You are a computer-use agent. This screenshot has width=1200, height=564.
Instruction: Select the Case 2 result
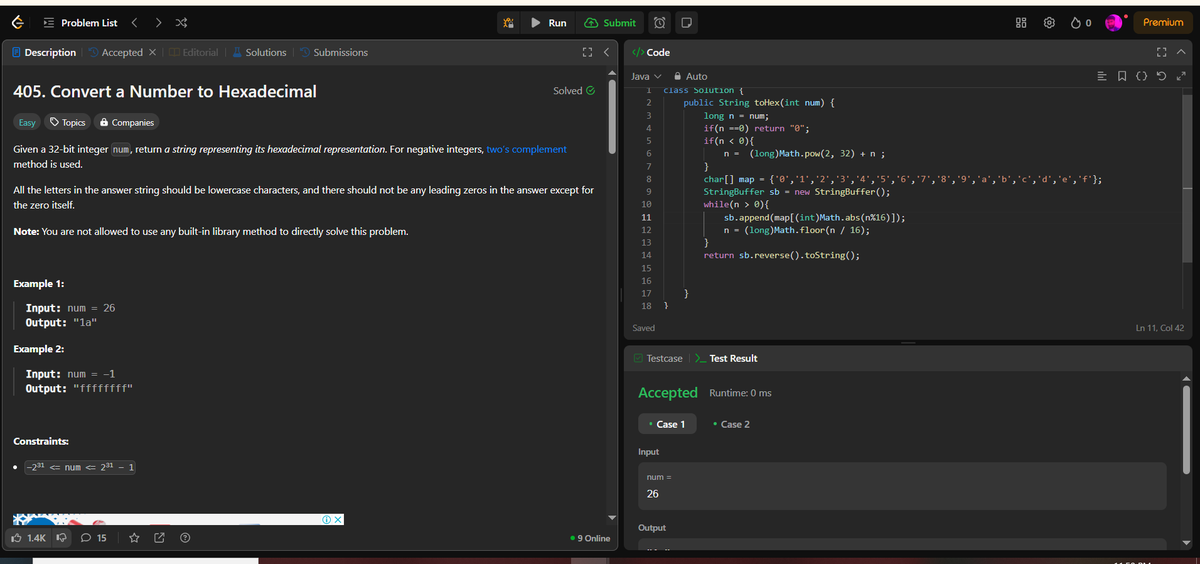(731, 424)
